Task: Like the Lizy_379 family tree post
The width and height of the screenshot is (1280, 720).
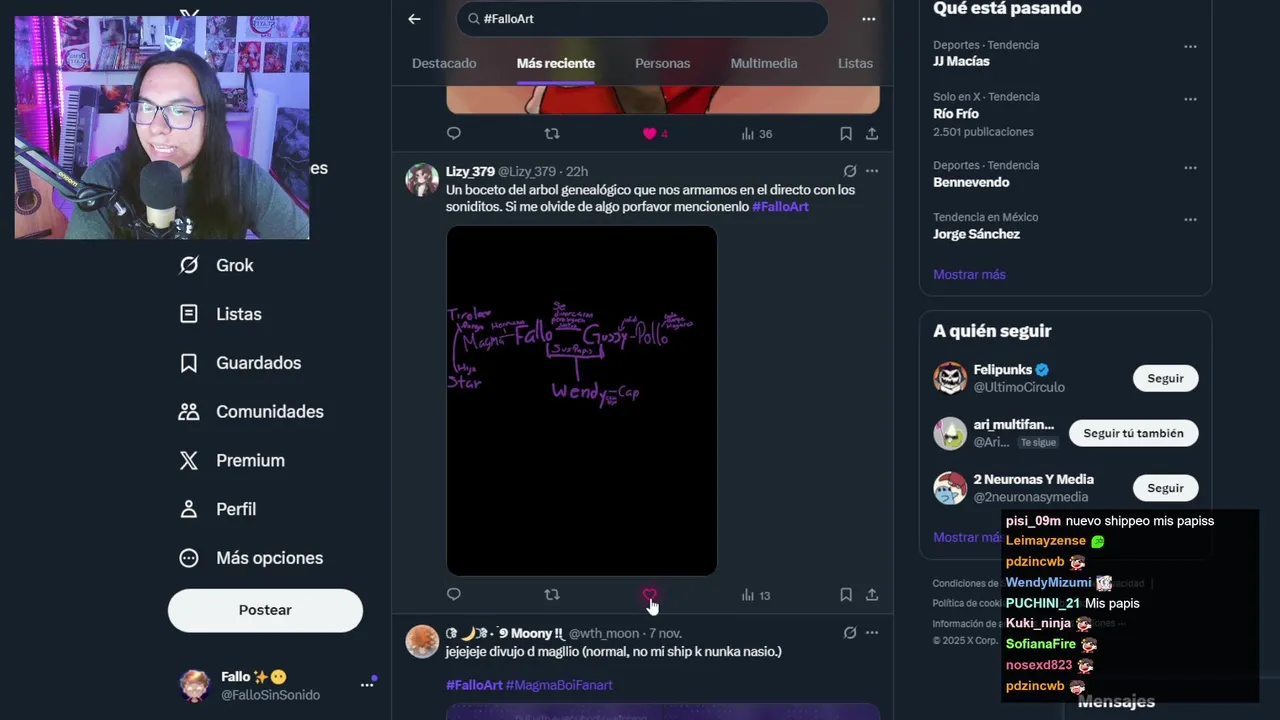Action: [x=650, y=595]
